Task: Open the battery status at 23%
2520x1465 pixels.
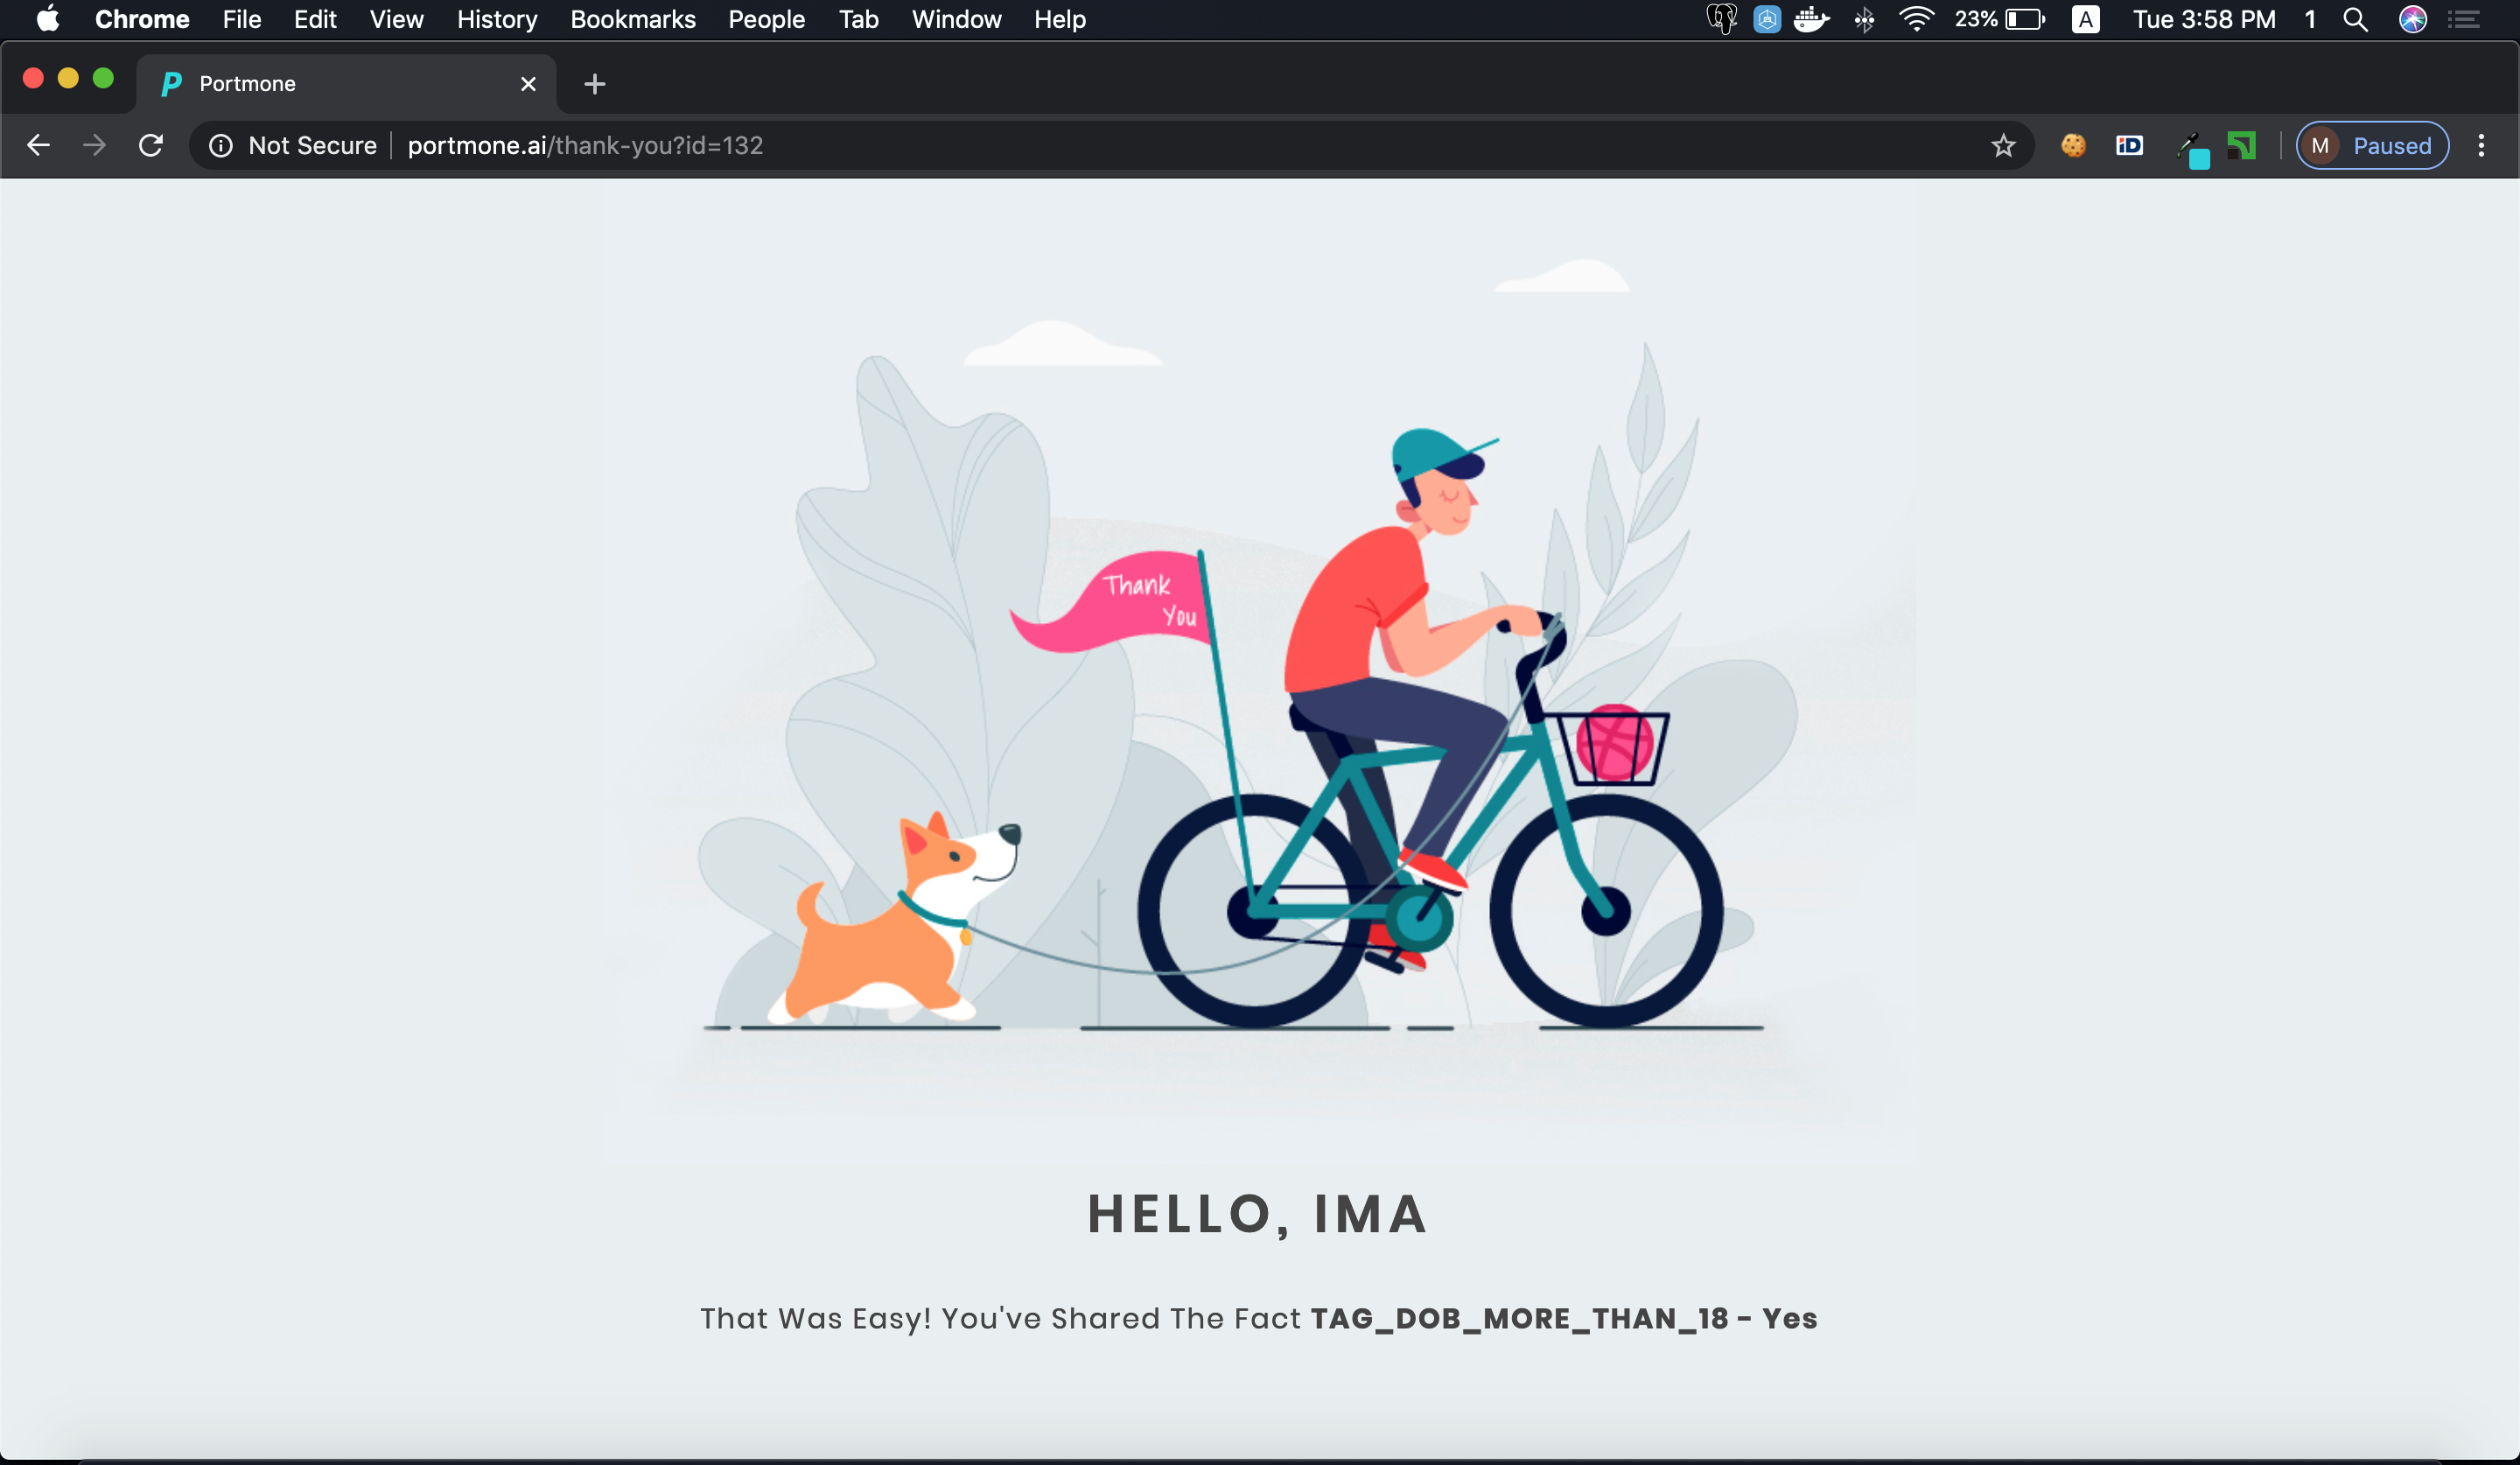Action: (2000, 19)
